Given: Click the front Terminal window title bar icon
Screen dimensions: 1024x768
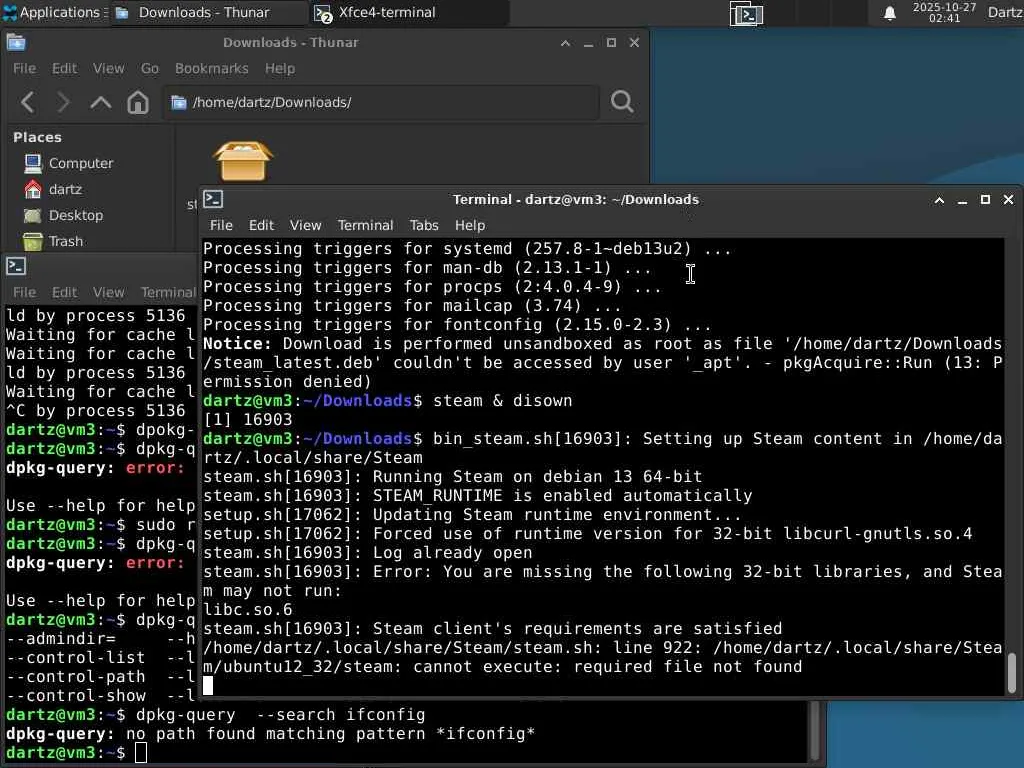Looking at the screenshot, I should point(214,199).
